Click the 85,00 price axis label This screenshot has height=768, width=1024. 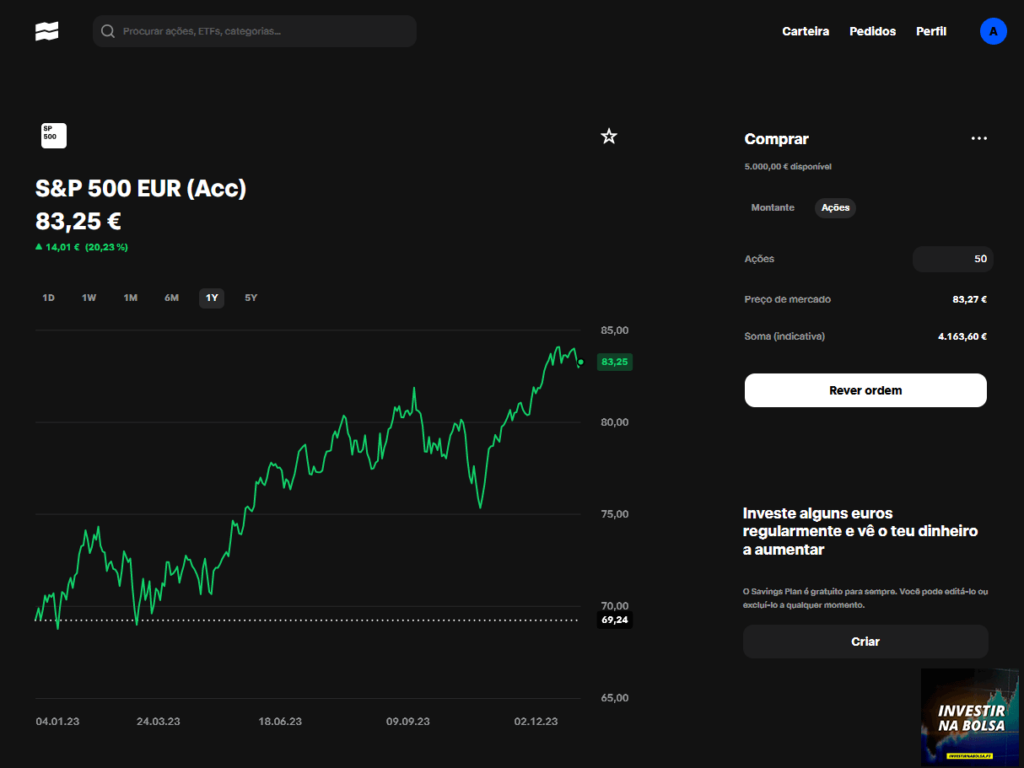pyautogui.click(x=615, y=330)
